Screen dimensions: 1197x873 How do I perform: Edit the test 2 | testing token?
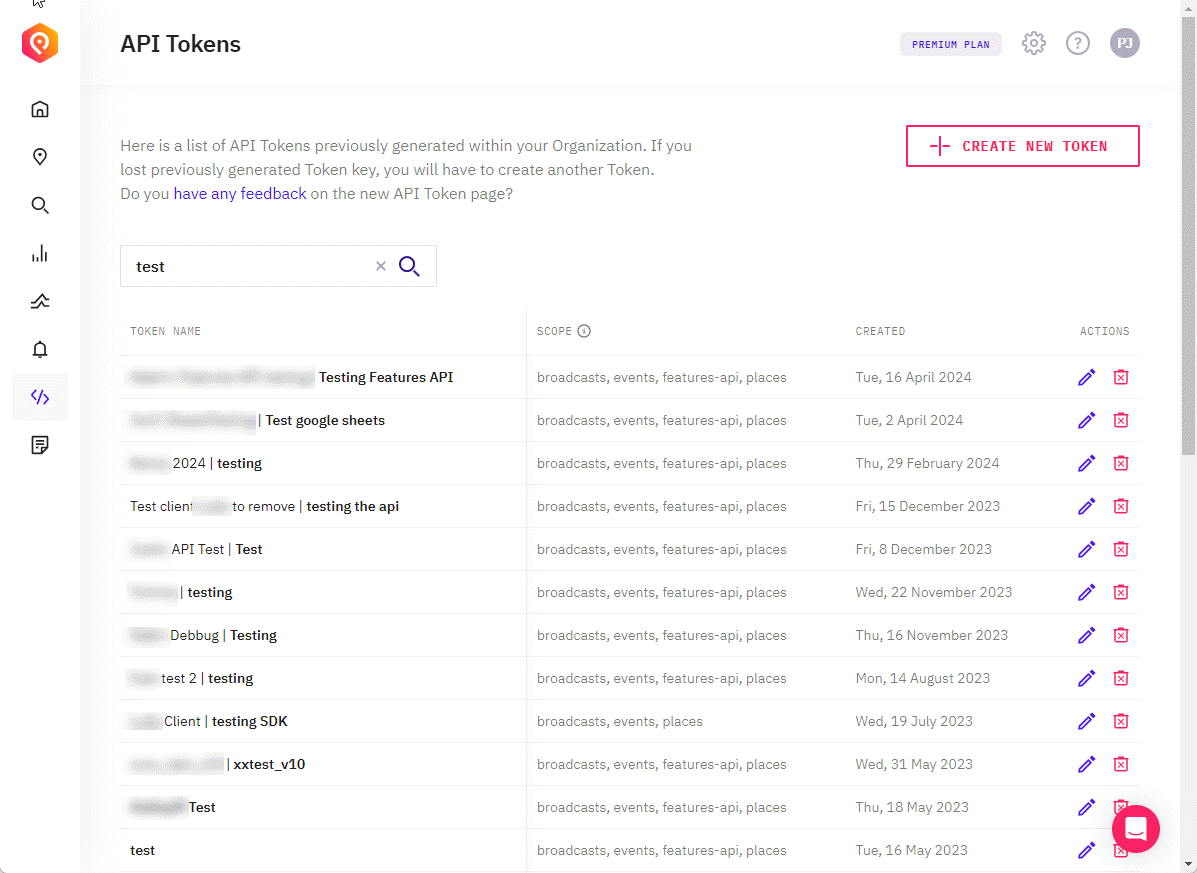[x=1086, y=678]
